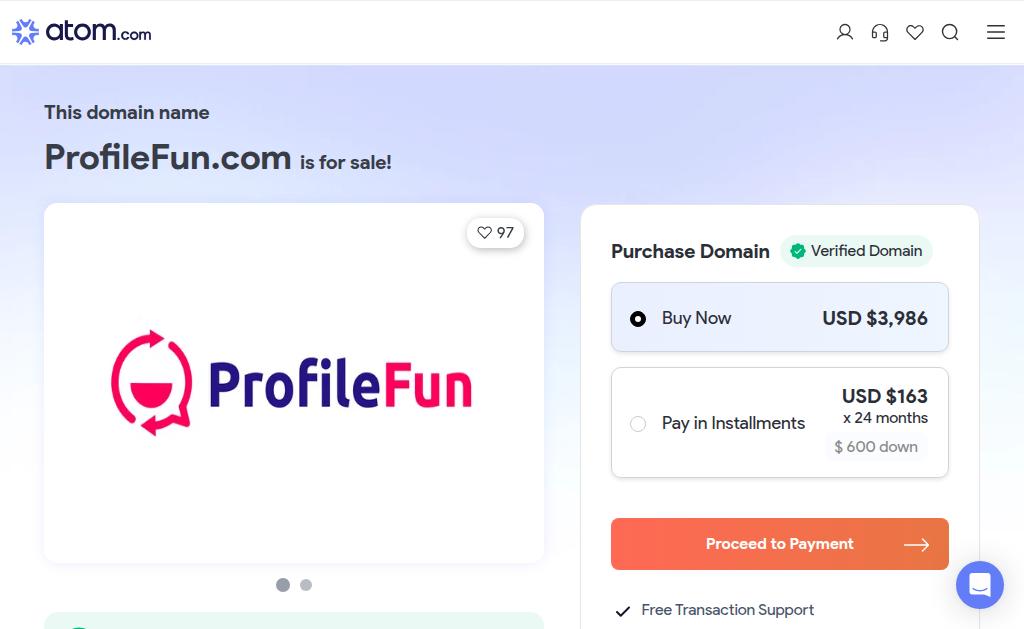This screenshot has height=629, width=1024.
Task: Click the Verified Domain label
Action: [x=866, y=251]
